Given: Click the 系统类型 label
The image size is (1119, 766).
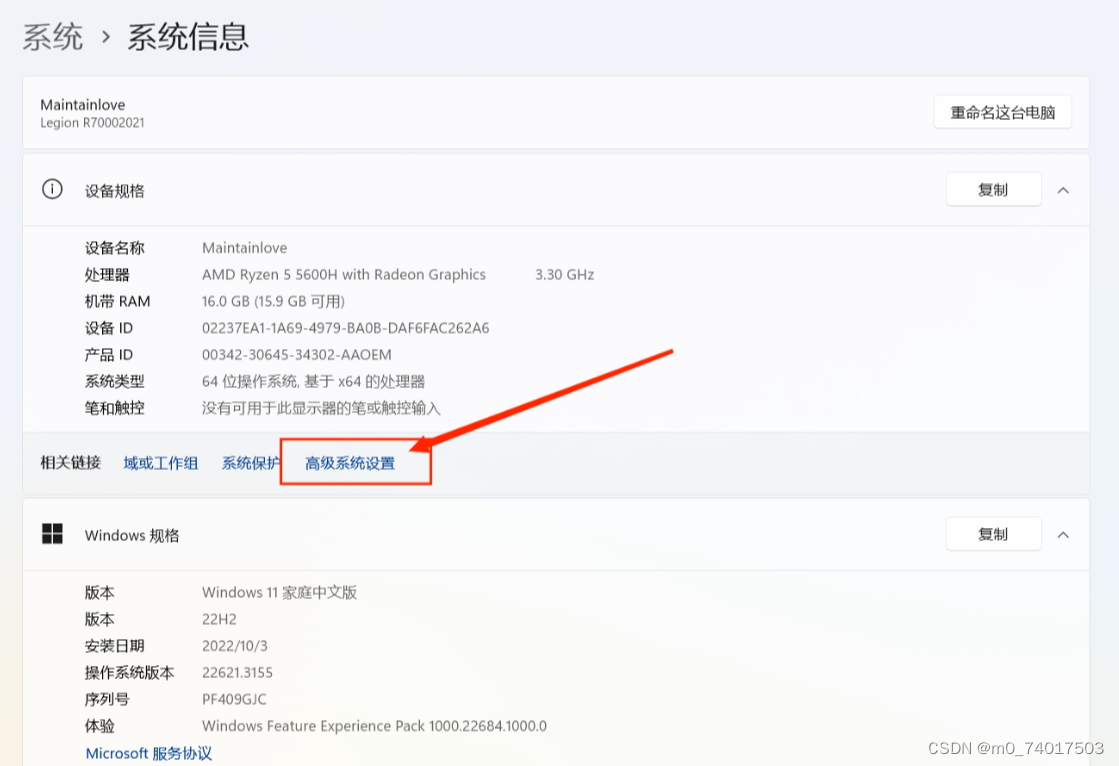Looking at the screenshot, I should tap(114, 381).
